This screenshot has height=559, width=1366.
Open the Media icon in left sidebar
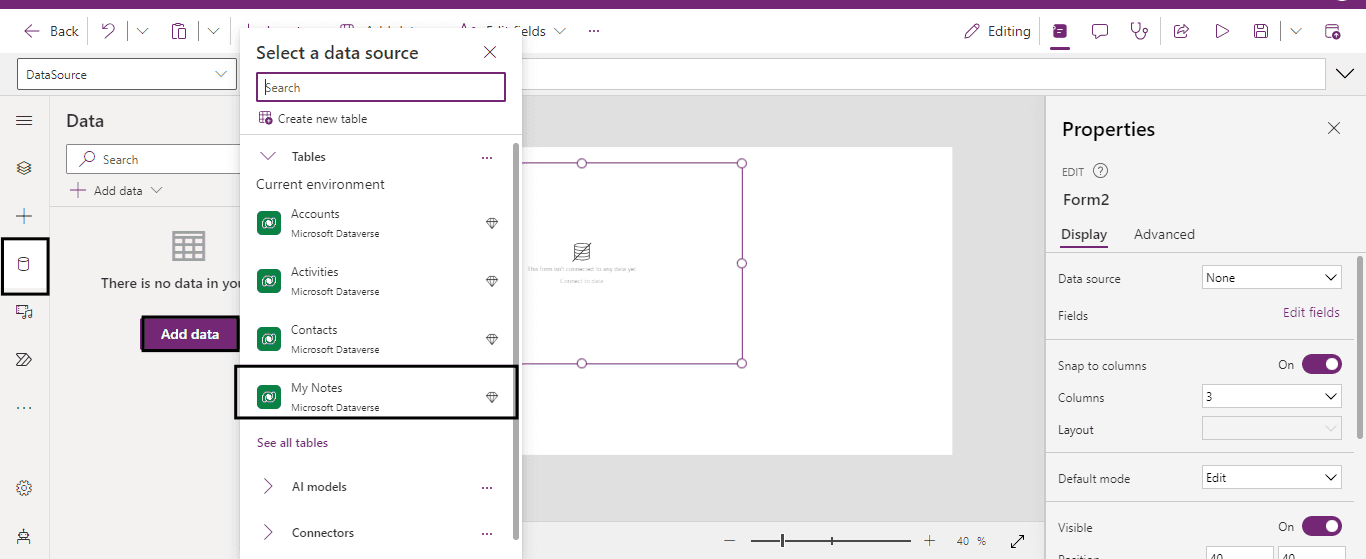[x=24, y=312]
